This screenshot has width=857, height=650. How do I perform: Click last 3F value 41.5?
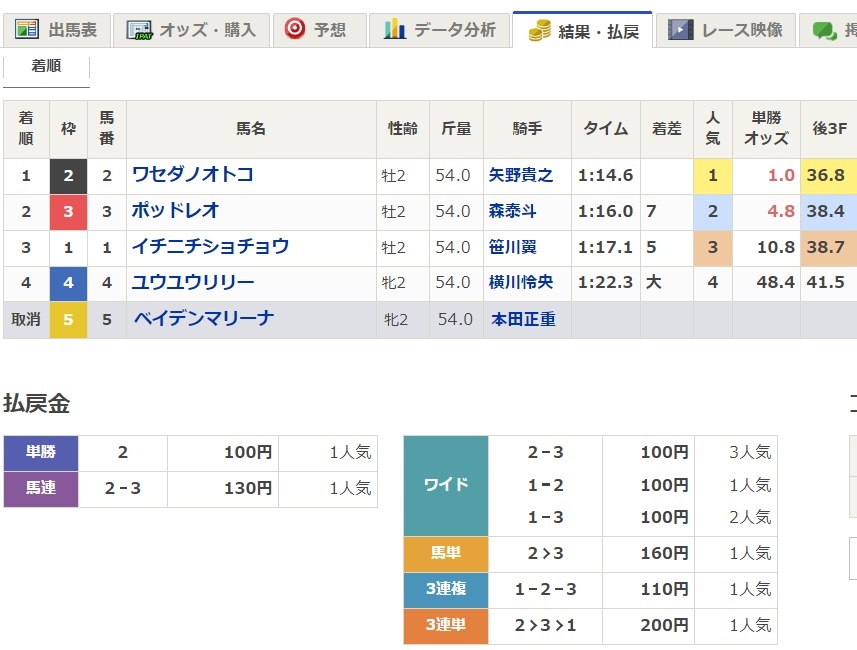(x=825, y=283)
